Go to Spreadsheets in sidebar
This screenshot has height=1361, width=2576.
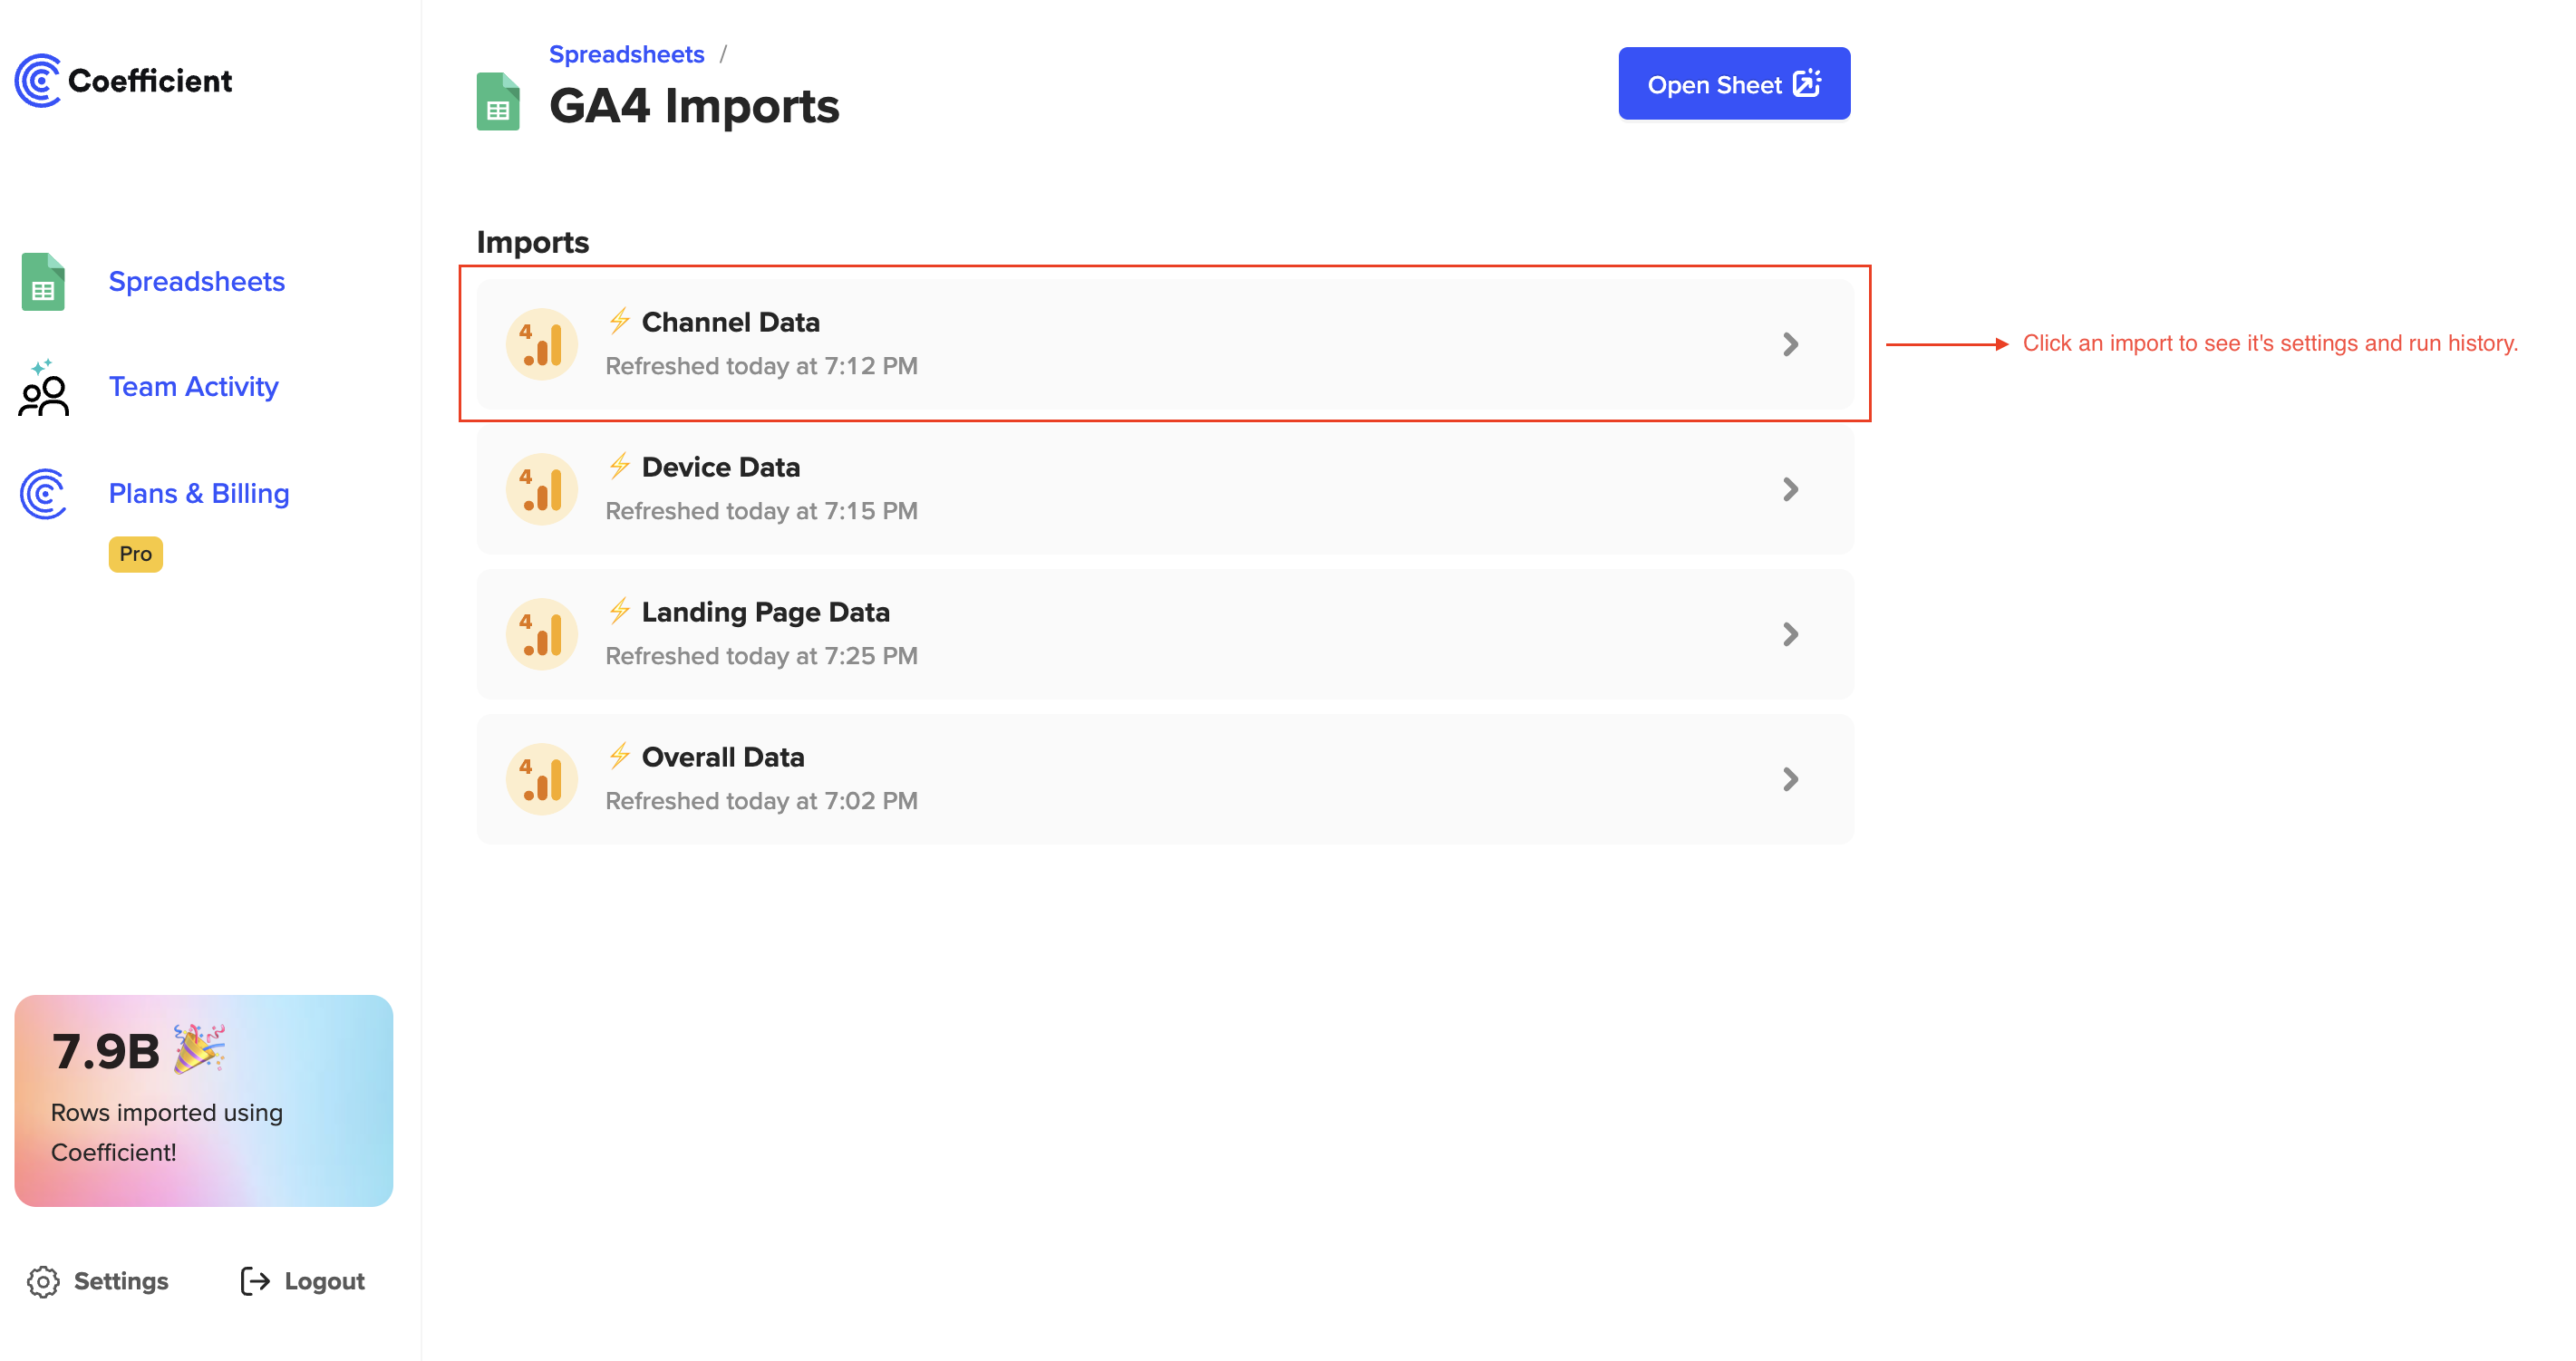point(196,282)
